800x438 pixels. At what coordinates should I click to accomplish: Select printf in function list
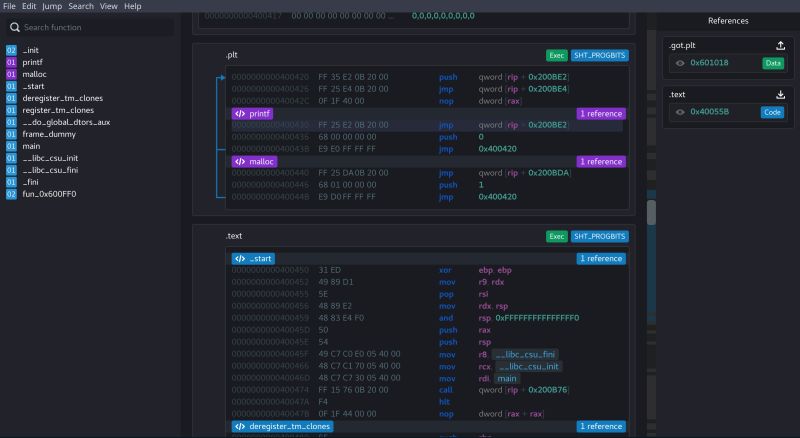click(x=32, y=62)
